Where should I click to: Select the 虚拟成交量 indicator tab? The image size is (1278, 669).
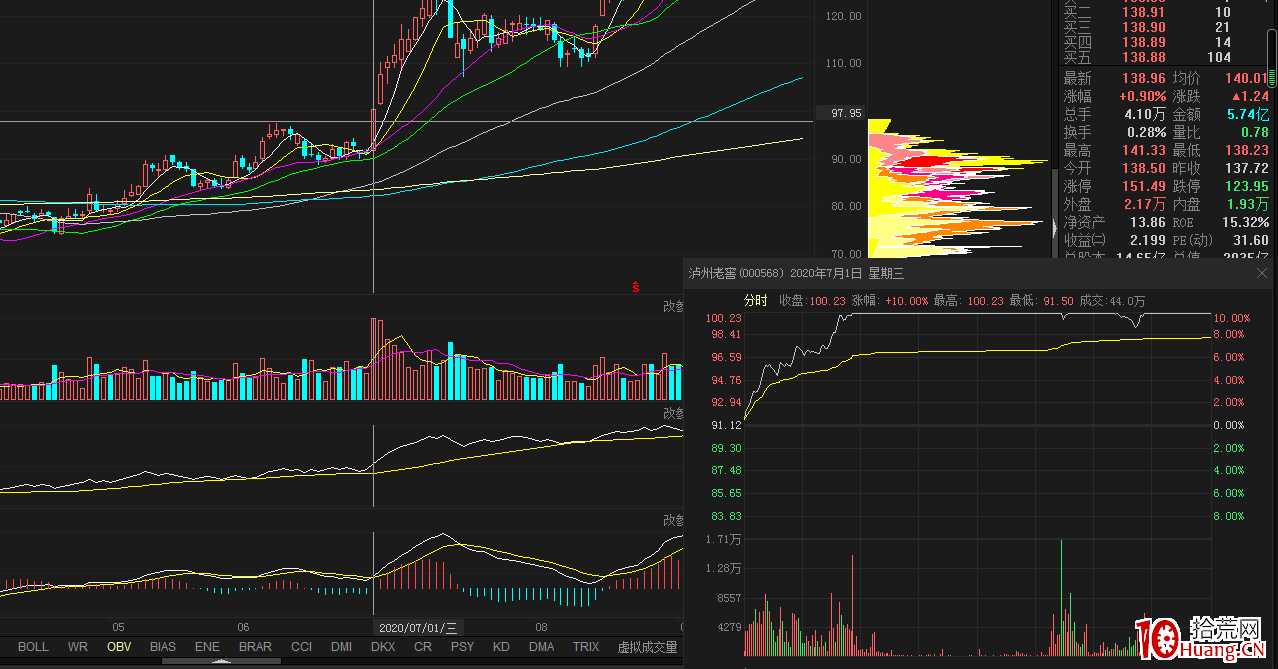647,647
